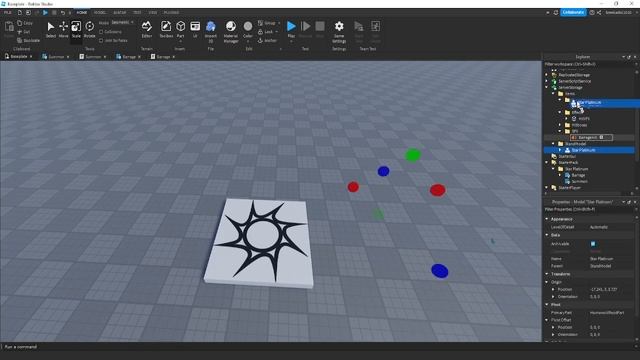Switch to the MODEL ribbon tab
Screen dimensions: 640x360
click(x=100, y=13)
